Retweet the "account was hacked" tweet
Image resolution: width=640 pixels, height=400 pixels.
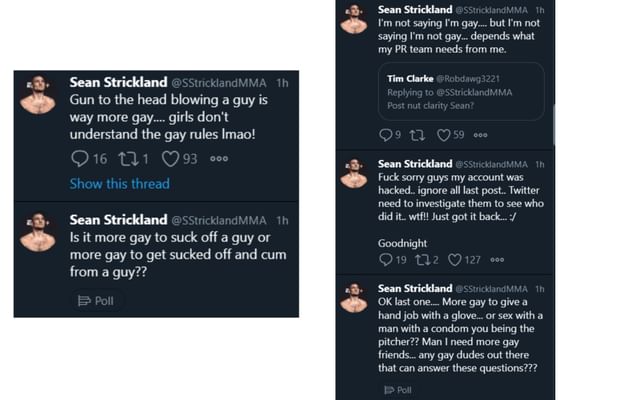point(420,260)
